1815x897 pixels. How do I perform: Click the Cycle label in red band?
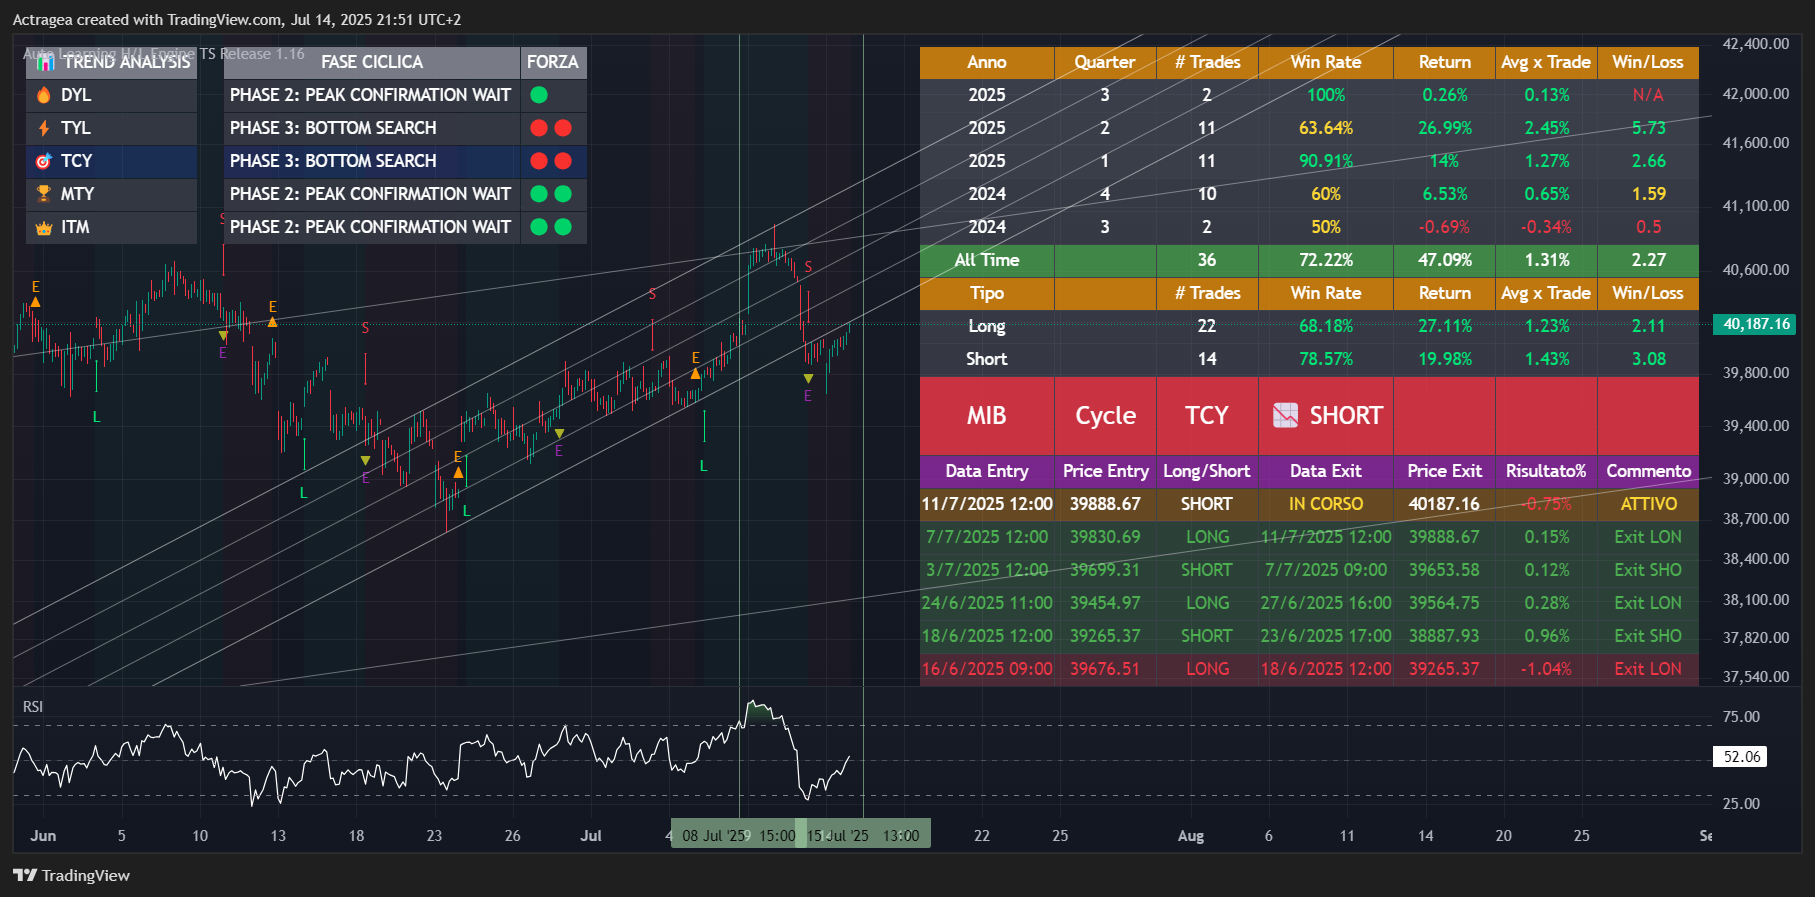click(x=1105, y=415)
